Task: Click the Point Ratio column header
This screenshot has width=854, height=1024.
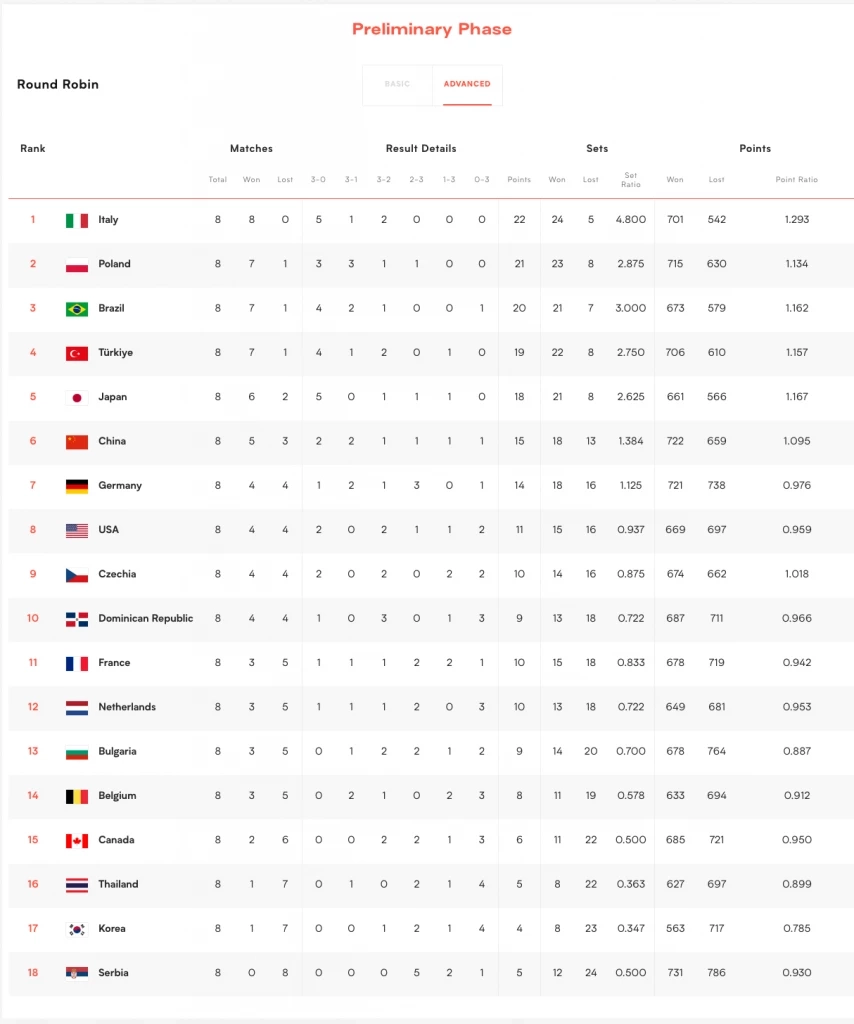Action: click(x=796, y=180)
